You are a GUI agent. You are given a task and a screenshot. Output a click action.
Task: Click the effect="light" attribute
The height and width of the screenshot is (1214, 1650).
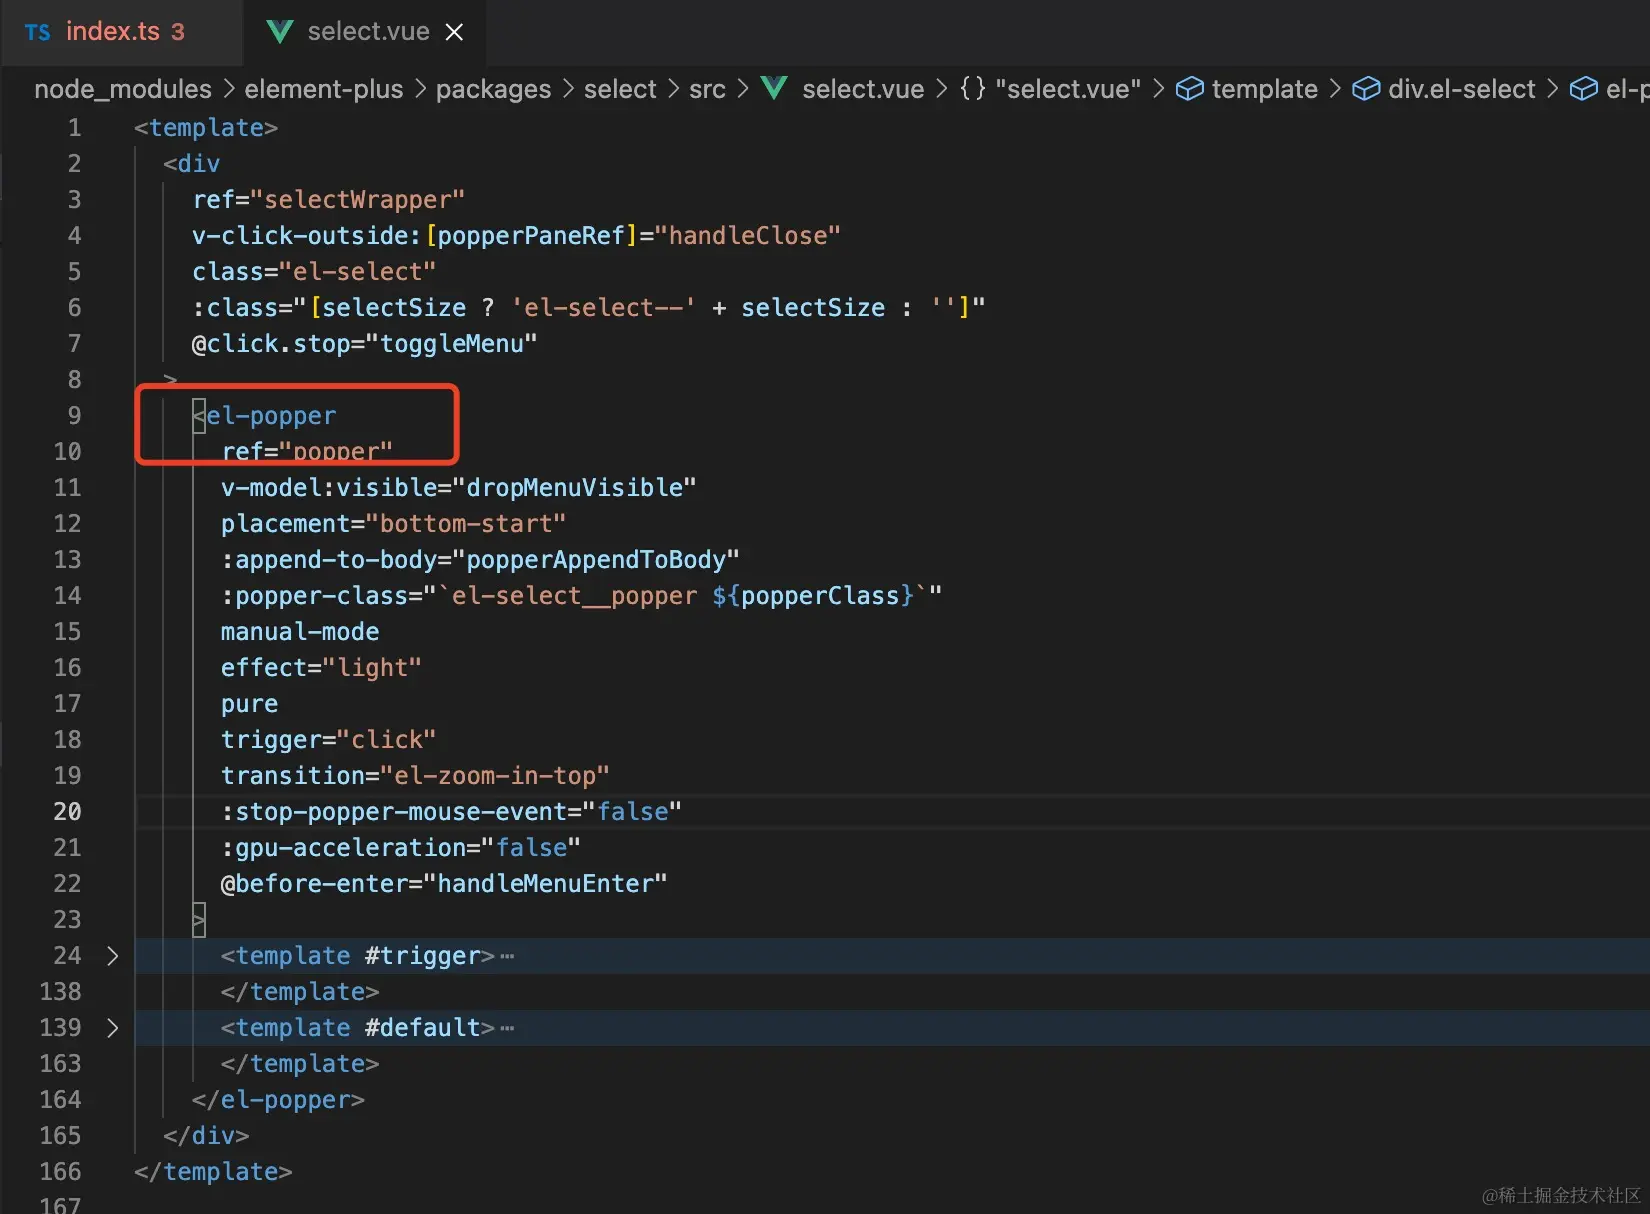[321, 668]
